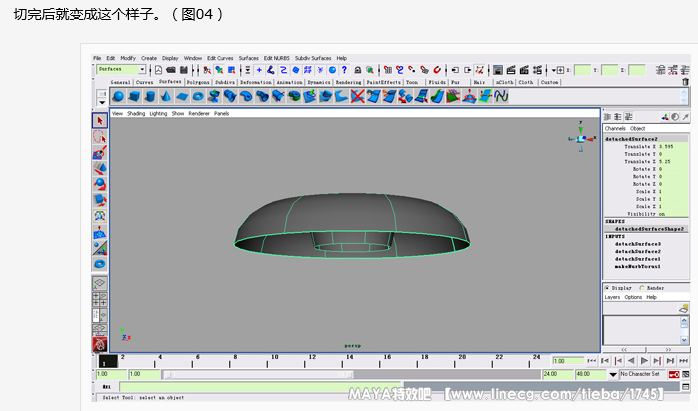The image size is (698, 411).
Task: Click the Save Scene icon
Action: (184, 70)
